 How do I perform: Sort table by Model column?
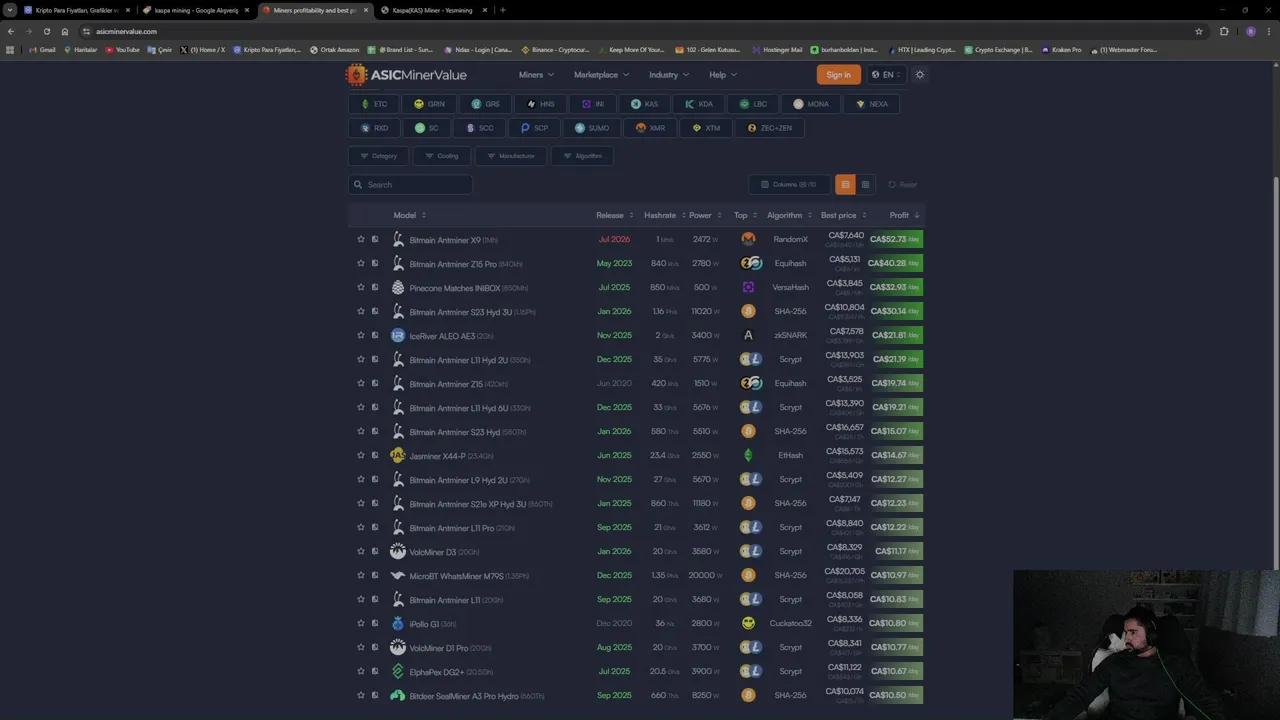409,215
